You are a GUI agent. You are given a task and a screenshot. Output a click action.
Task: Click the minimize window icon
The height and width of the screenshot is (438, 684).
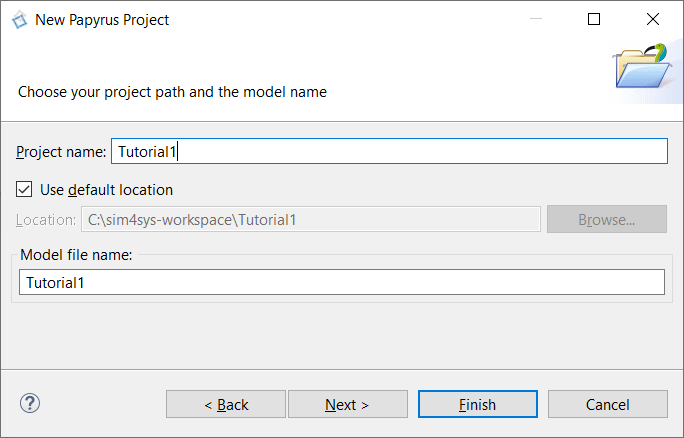(536, 19)
